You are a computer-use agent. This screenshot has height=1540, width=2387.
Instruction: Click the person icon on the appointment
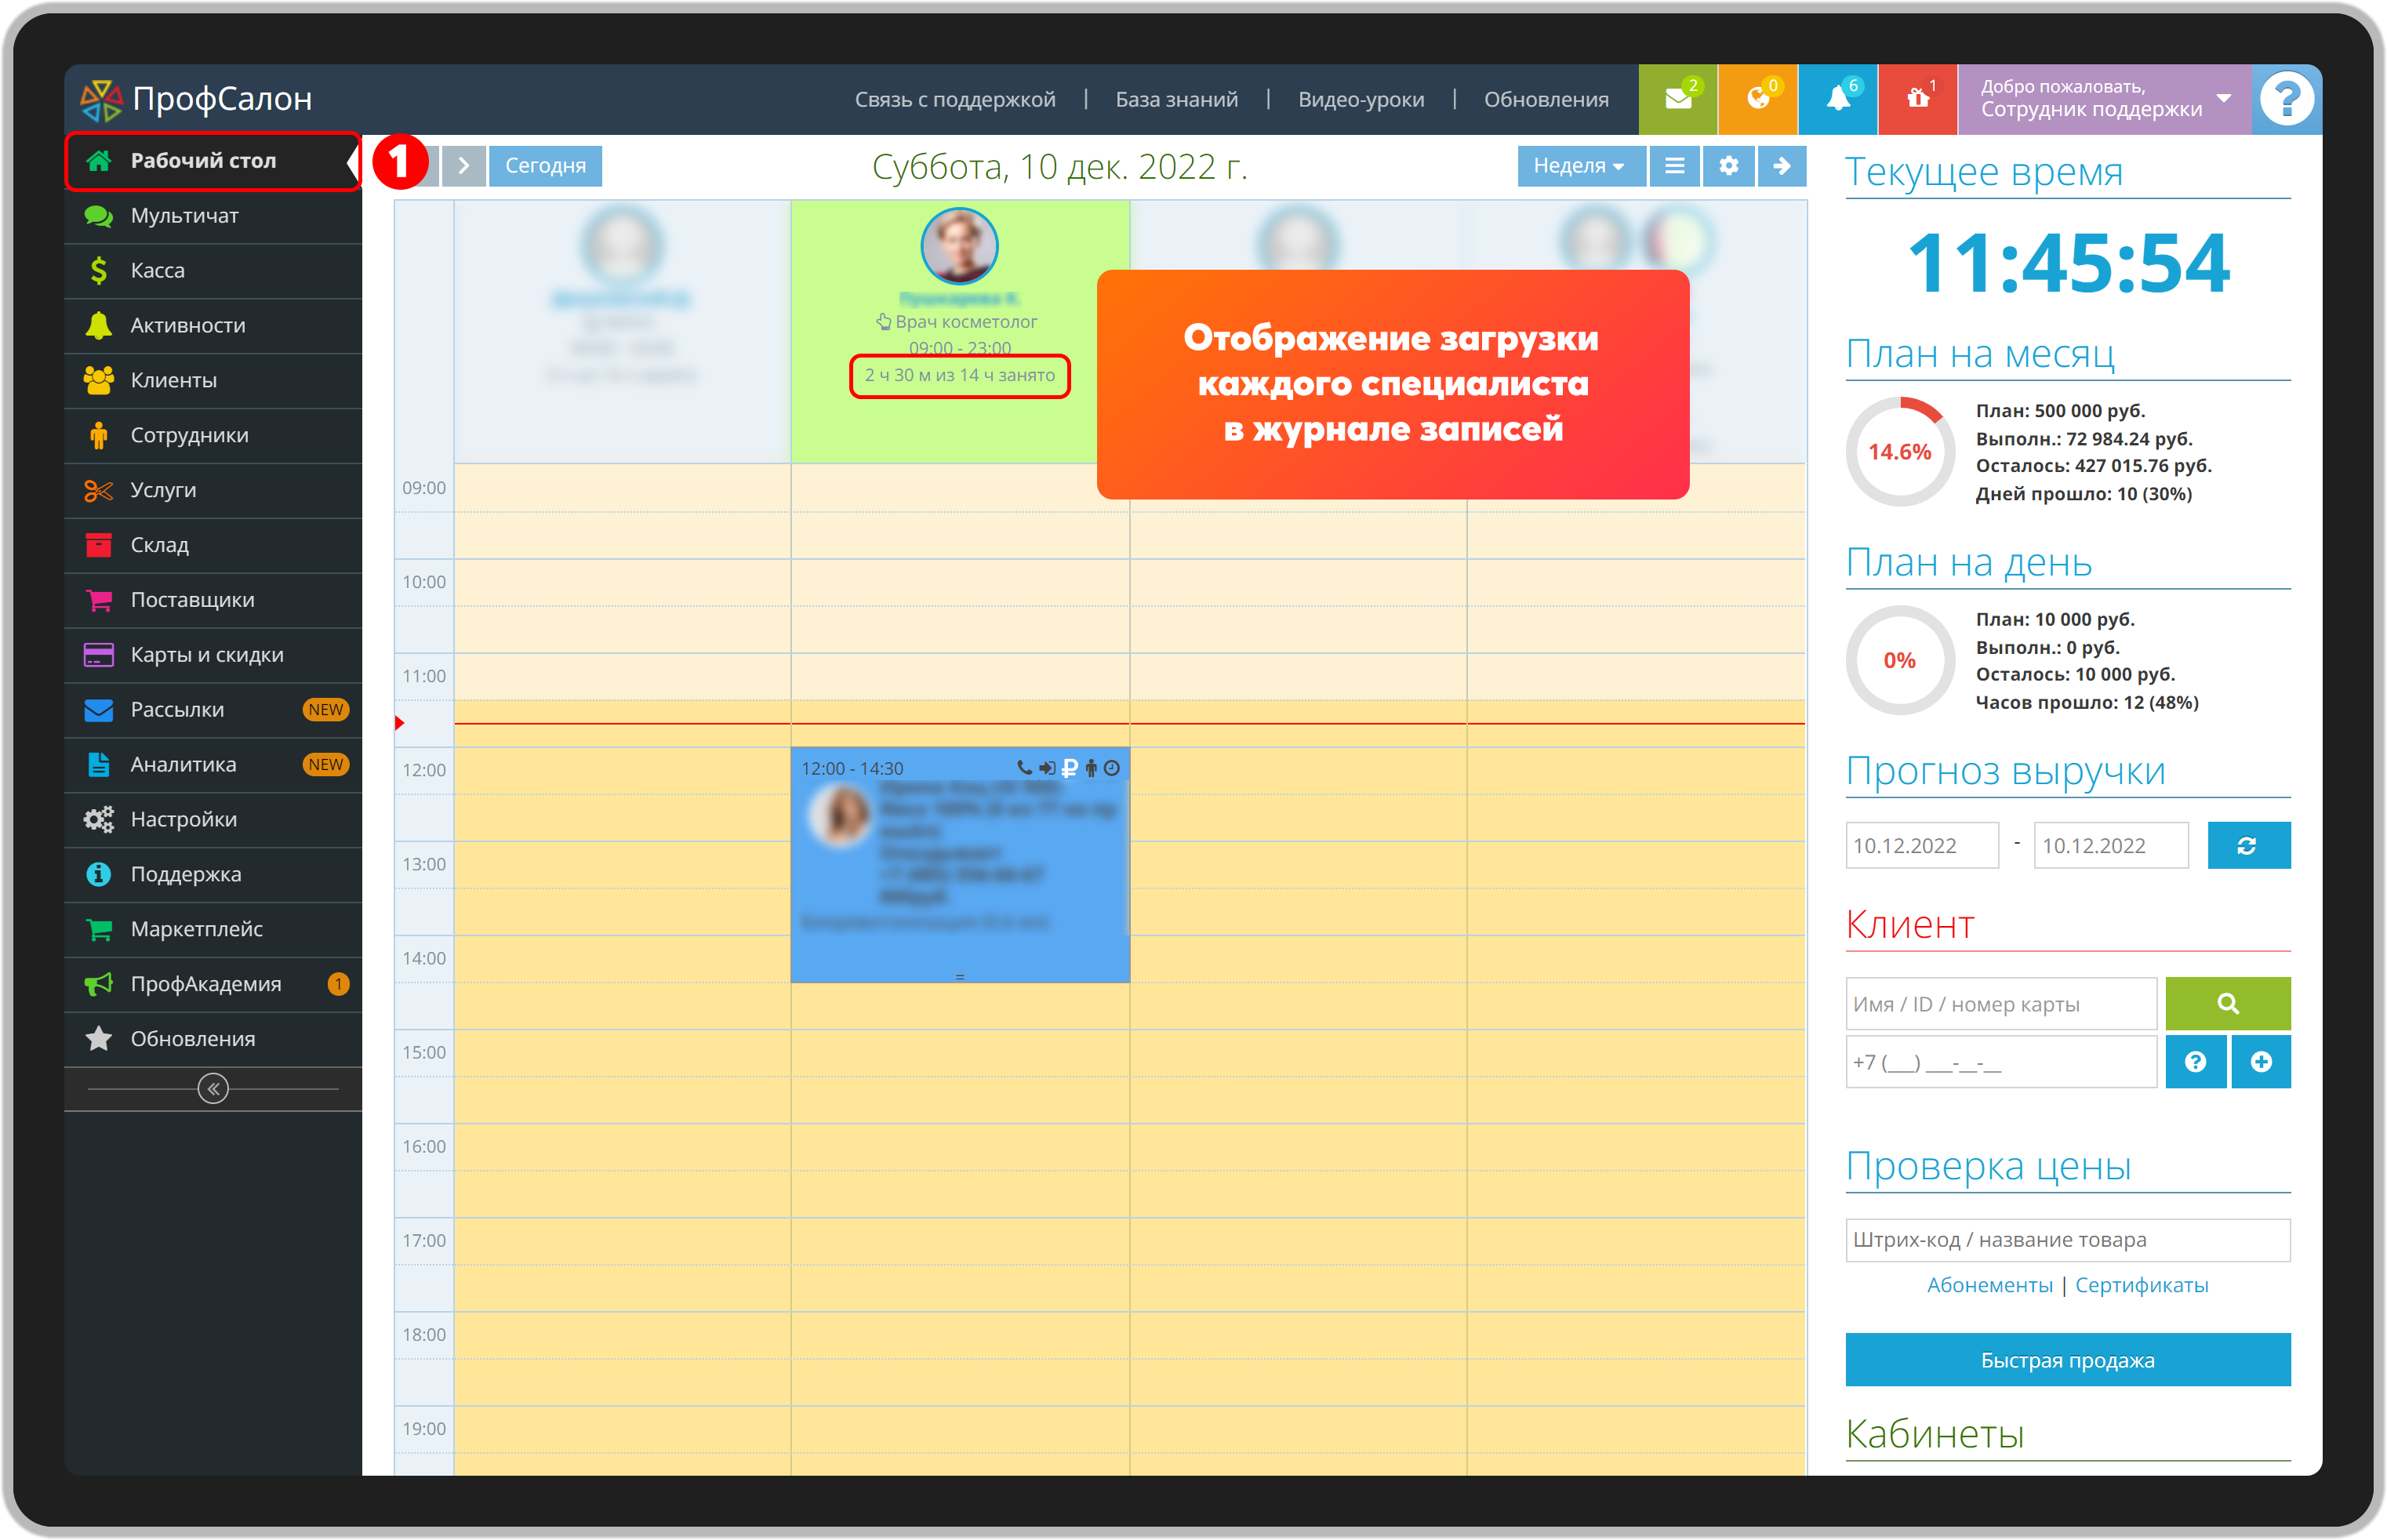coord(1091,769)
